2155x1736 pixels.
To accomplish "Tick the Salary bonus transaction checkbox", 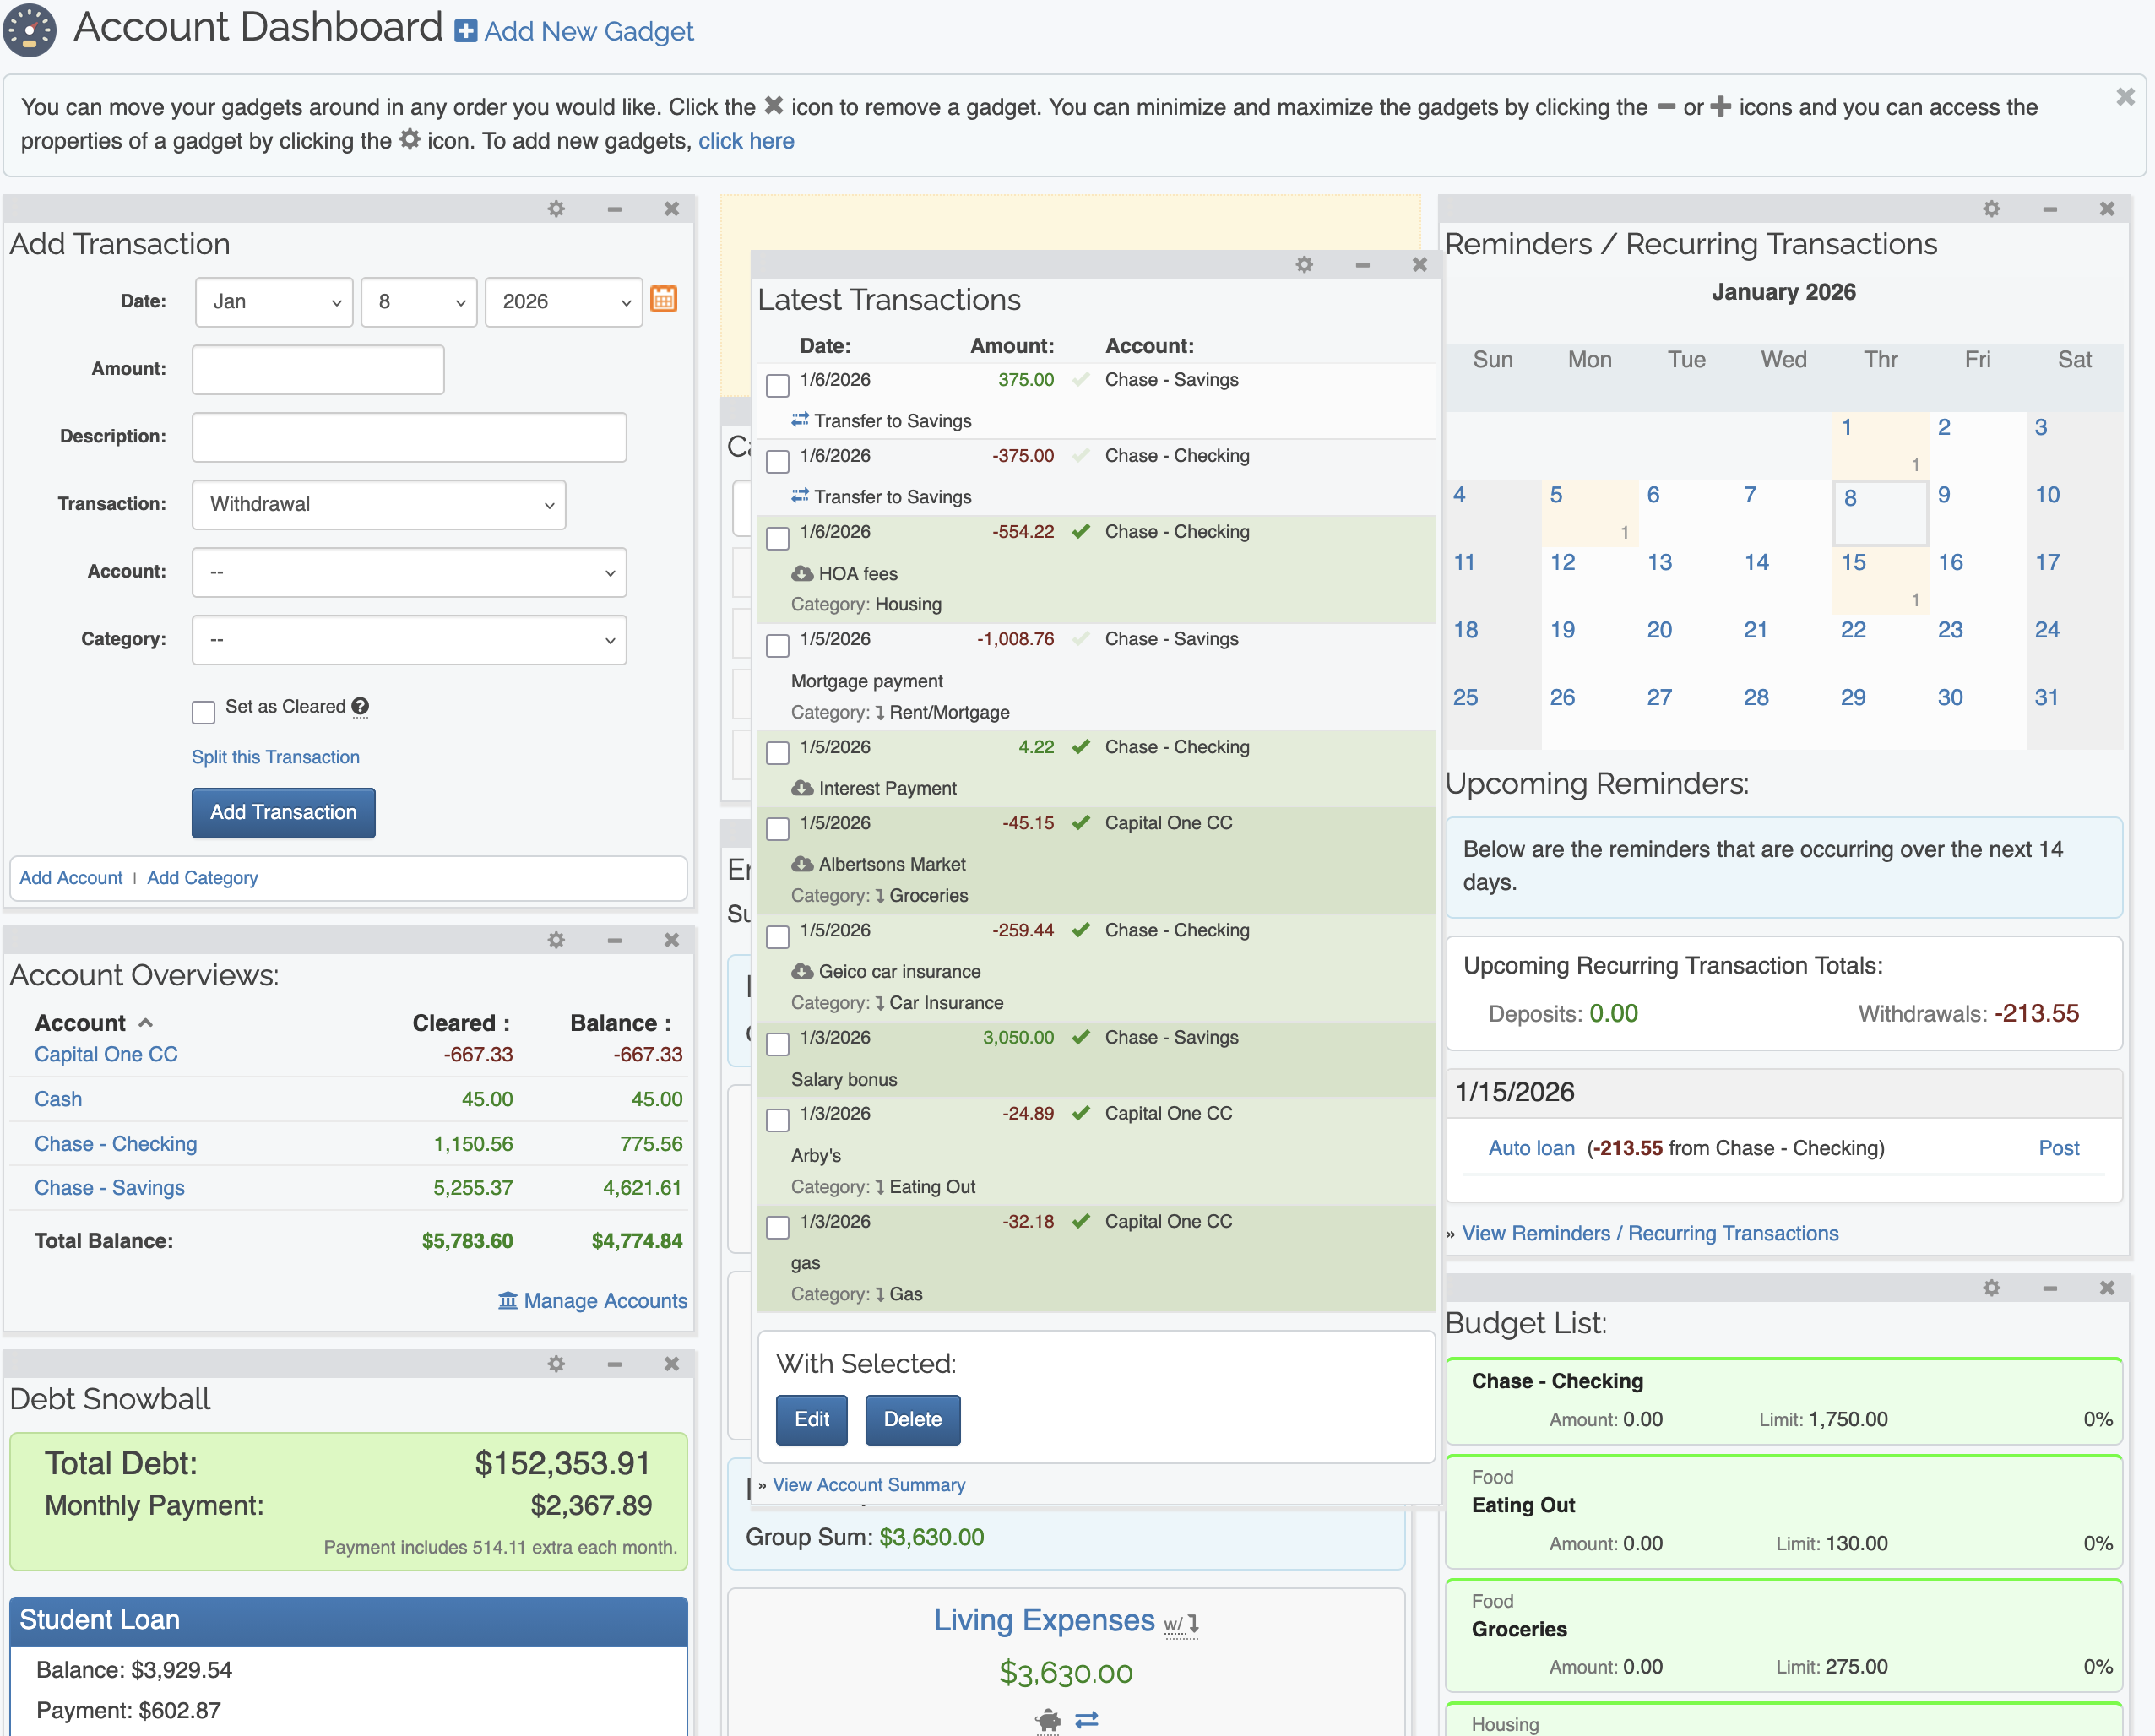I will [777, 1044].
